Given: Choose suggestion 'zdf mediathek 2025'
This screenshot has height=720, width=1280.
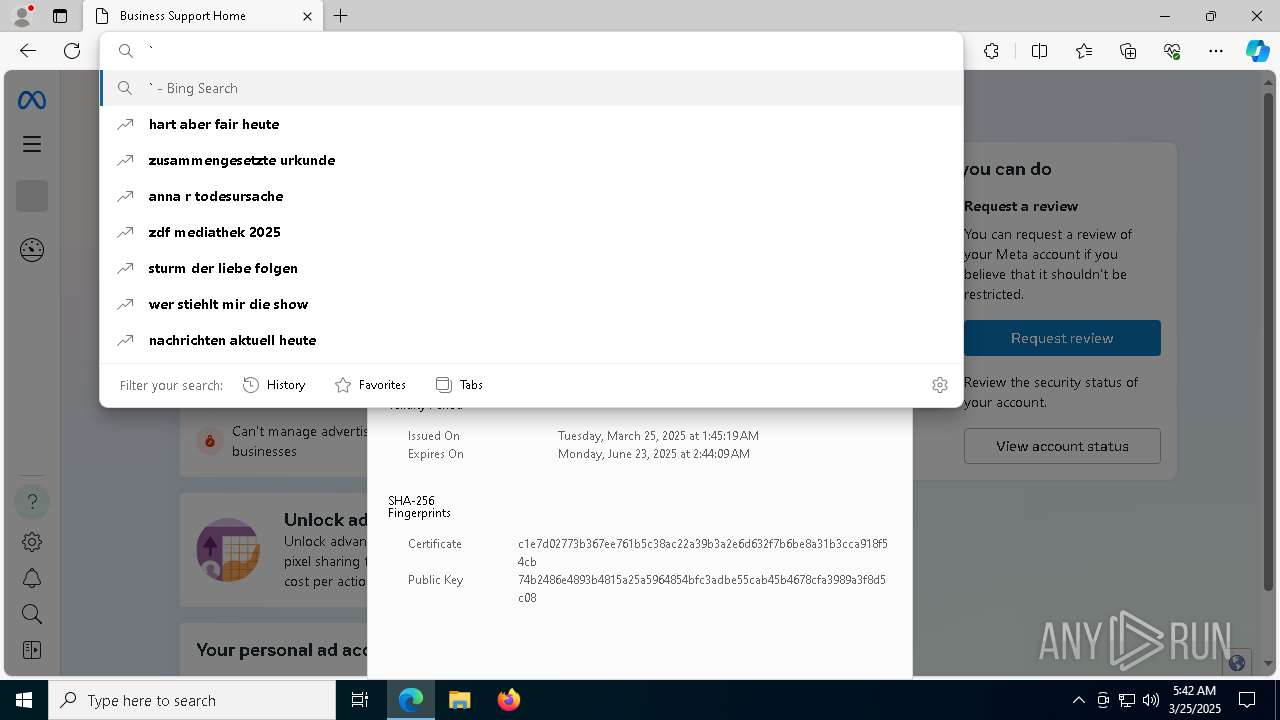Looking at the screenshot, I should (x=531, y=232).
